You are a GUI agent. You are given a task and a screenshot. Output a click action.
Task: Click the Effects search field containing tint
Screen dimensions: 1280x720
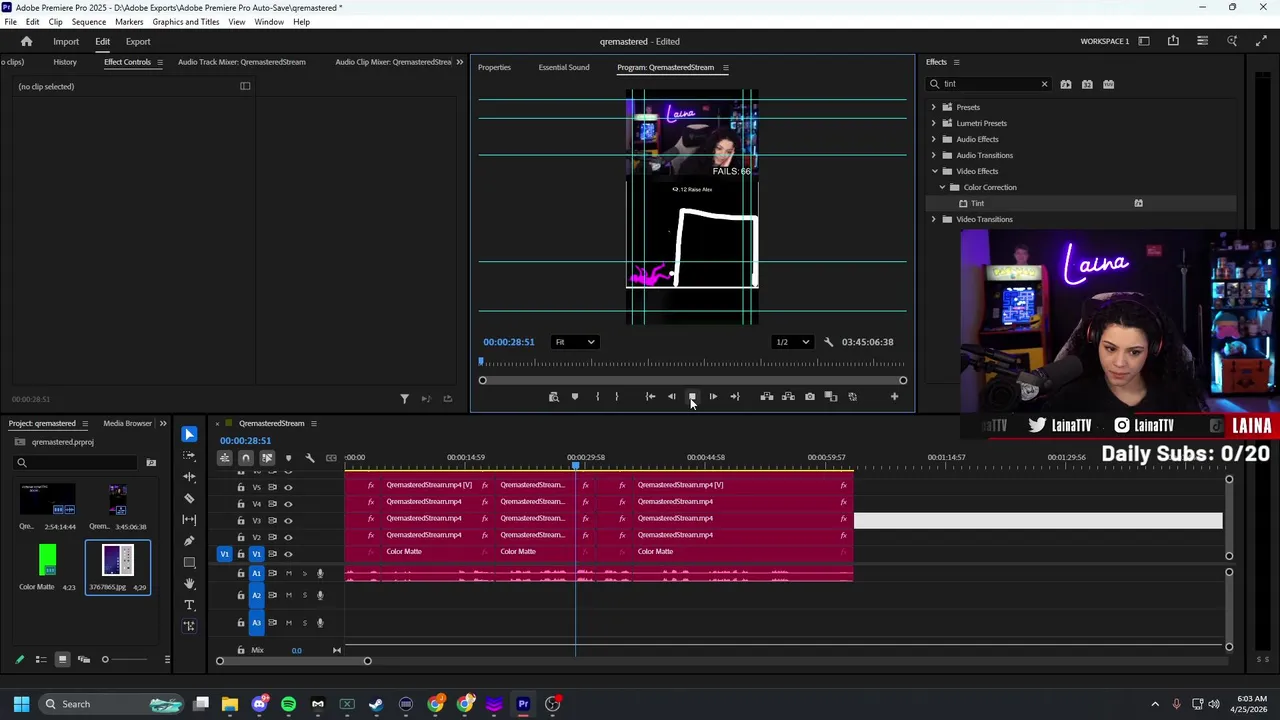coord(990,84)
